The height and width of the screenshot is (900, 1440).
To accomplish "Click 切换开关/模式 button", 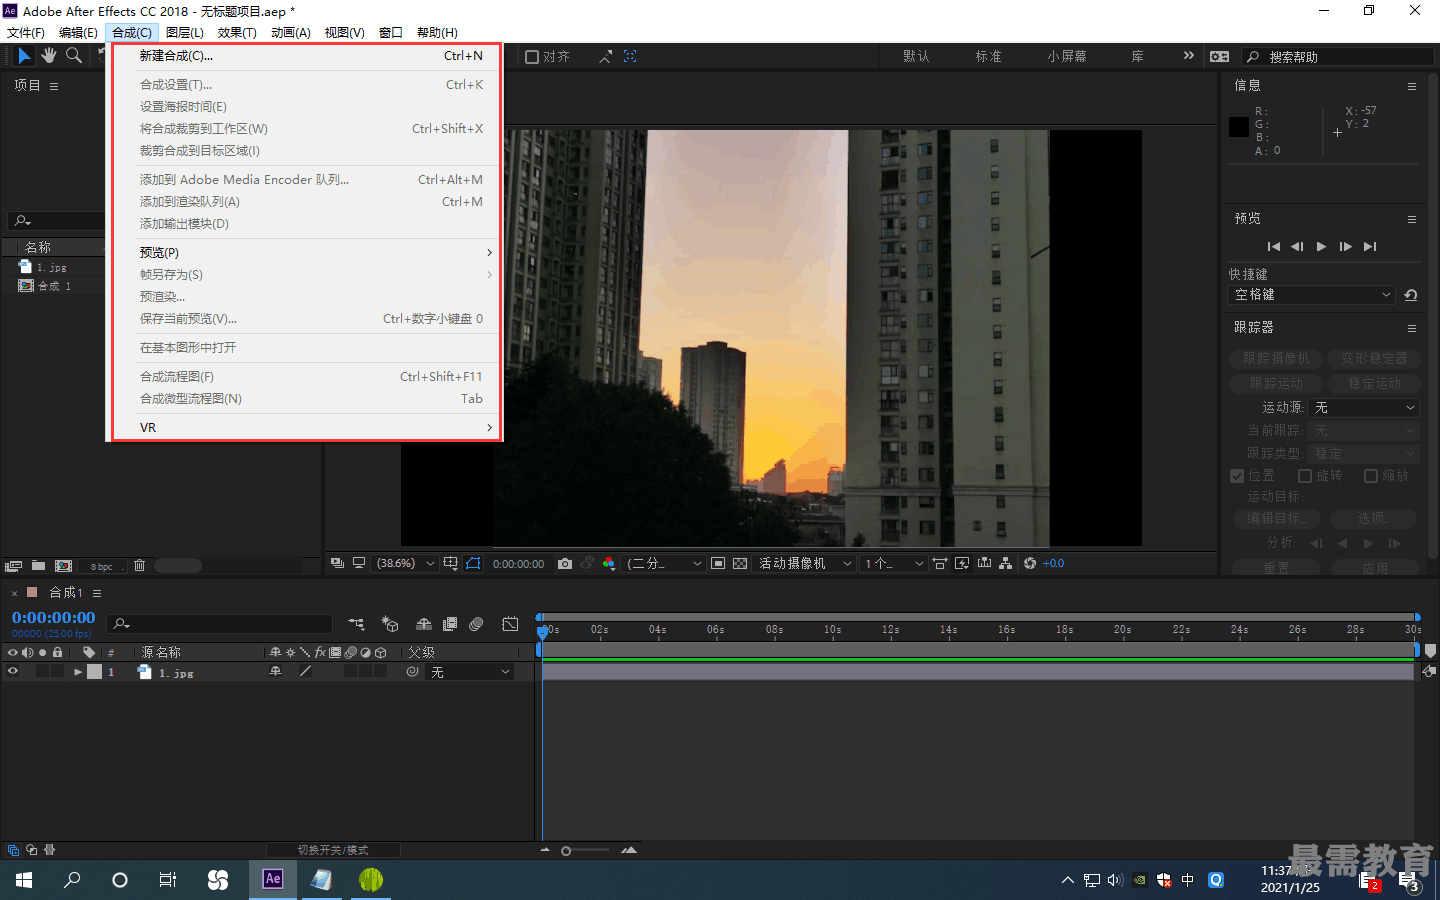I will coord(333,850).
